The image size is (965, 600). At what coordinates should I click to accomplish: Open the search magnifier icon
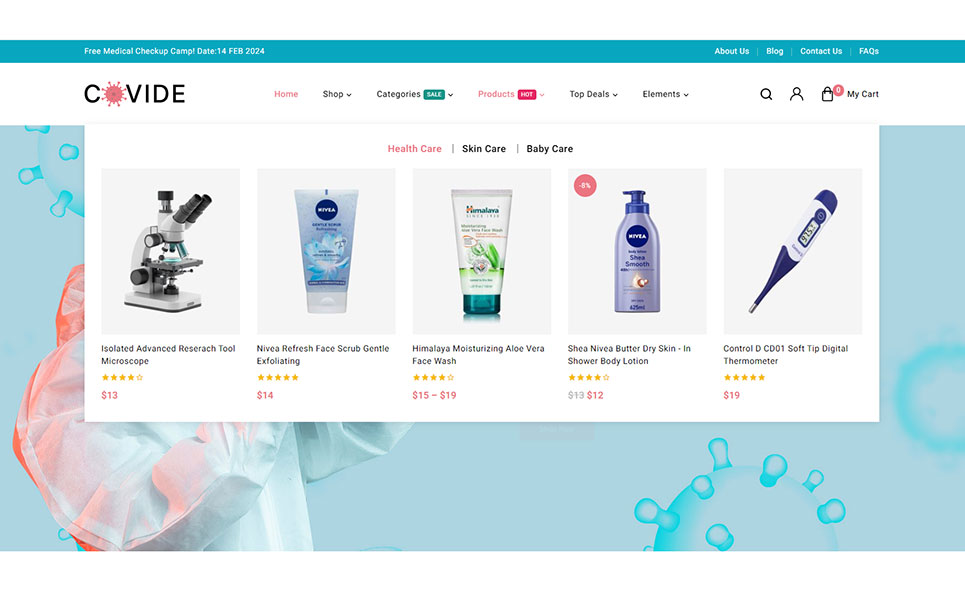[766, 94]
